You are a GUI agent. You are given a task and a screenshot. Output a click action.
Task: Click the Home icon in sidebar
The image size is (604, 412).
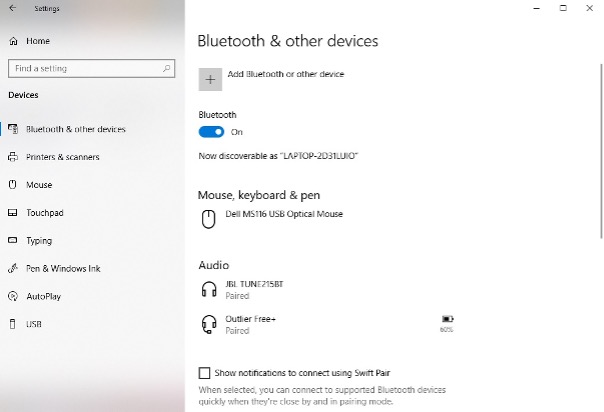pos(12,41)
